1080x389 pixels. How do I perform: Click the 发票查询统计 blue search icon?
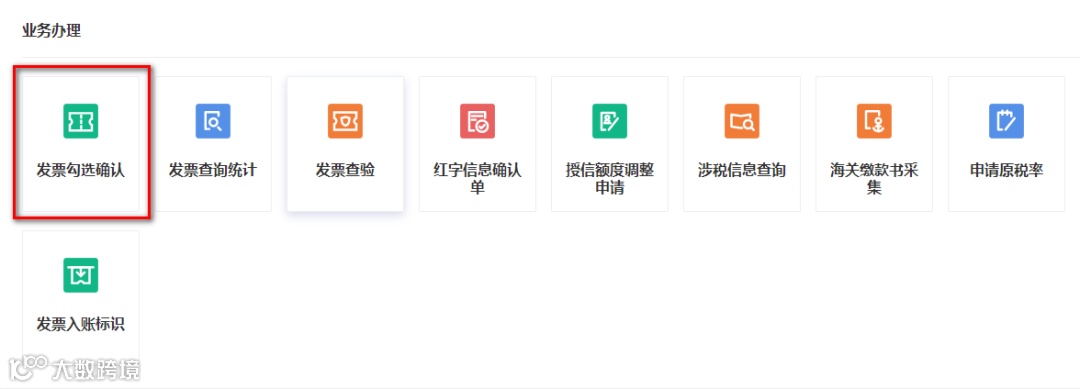[213, 121]
